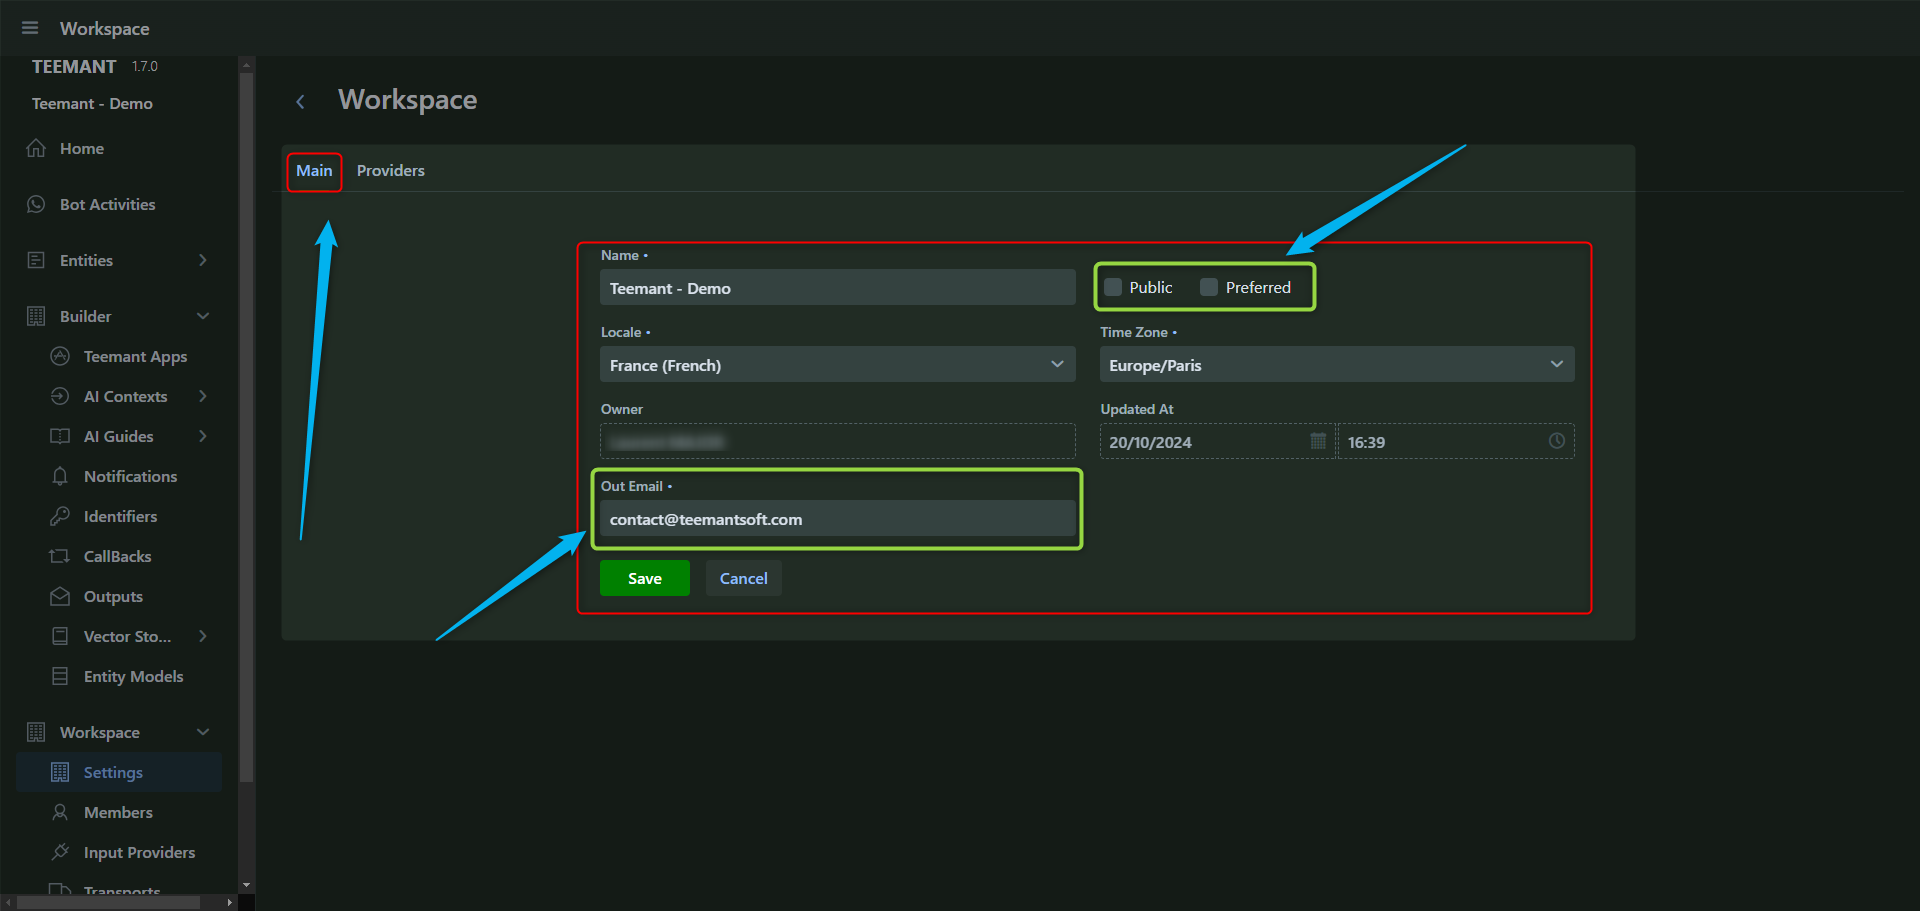
Task: Open CallBacks in the sidebar
Action: (117, 557)
